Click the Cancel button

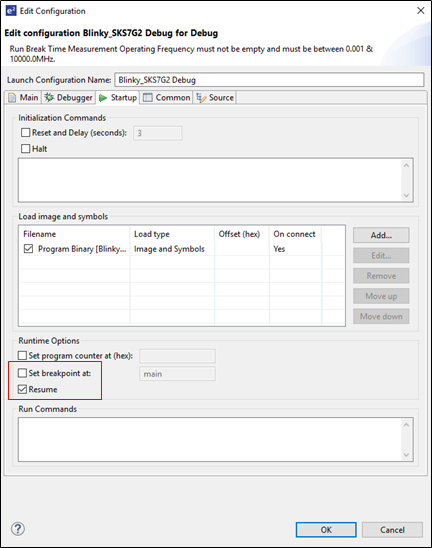[392, 530]
